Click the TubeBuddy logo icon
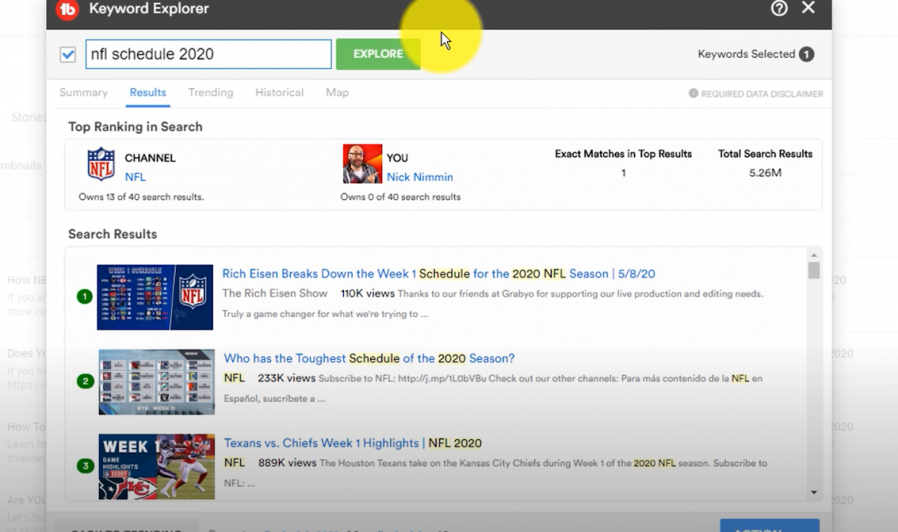 point(68,9)
